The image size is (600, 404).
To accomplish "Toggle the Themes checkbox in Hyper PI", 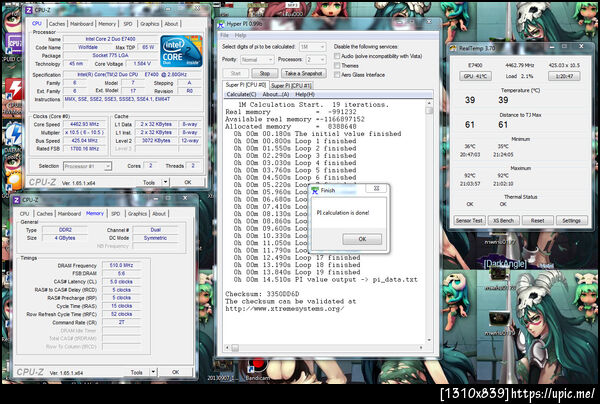I will pos(337,65).
